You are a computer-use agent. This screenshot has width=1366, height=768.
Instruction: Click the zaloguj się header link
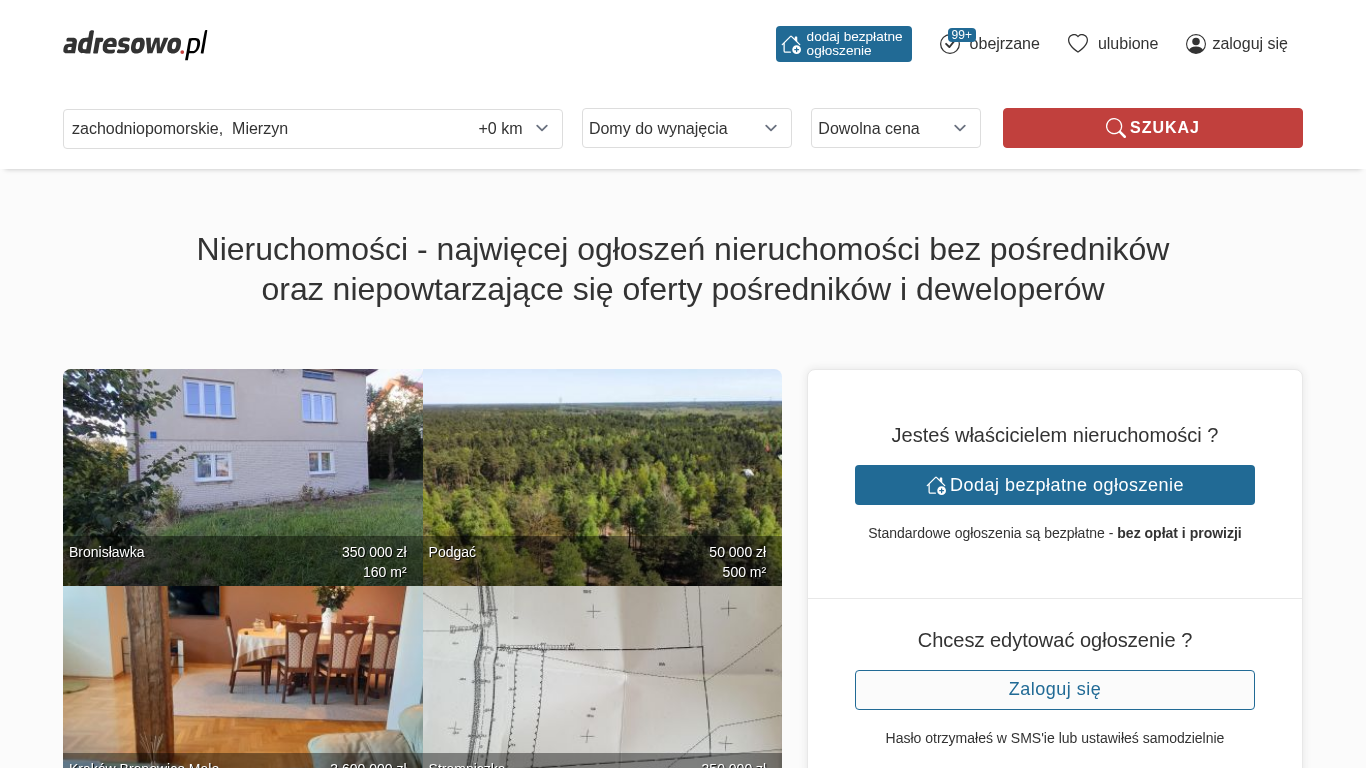point(1249,44)
